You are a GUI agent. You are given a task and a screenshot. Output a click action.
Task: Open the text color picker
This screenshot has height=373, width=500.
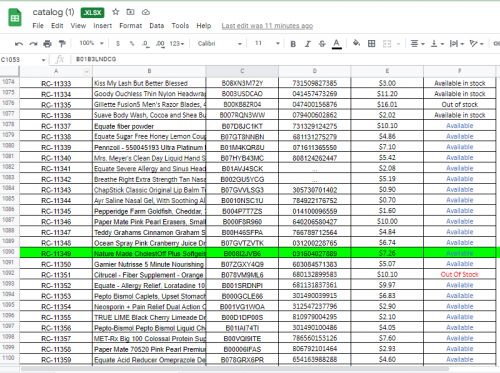click(x=337, y=44)
